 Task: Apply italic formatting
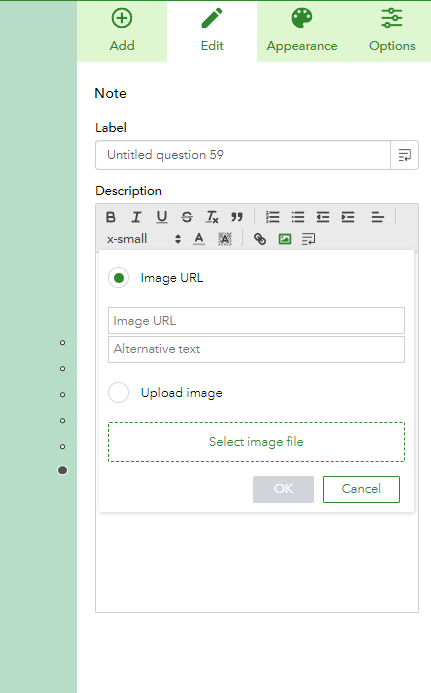pyautogui.click(x=136, y=217)
